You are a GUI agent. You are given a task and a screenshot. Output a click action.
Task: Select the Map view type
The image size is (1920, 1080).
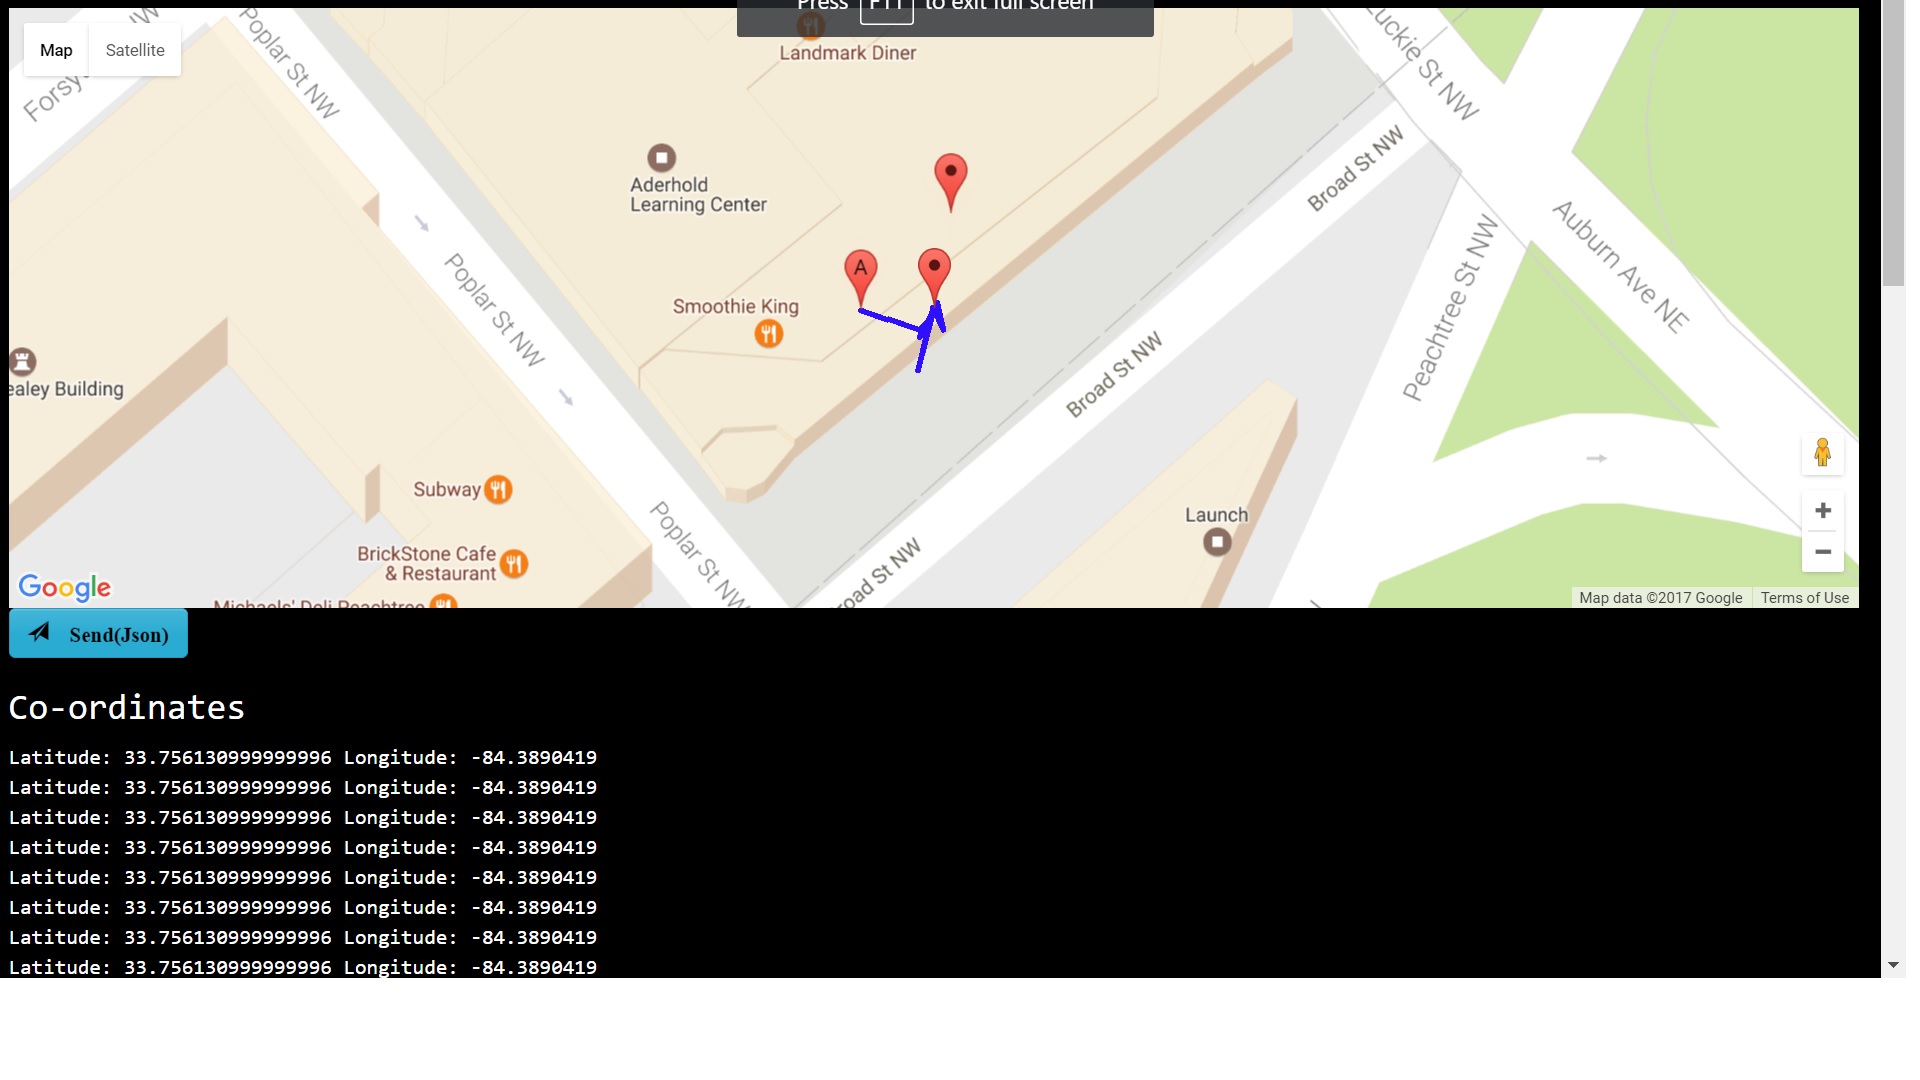tap(56, 50)
